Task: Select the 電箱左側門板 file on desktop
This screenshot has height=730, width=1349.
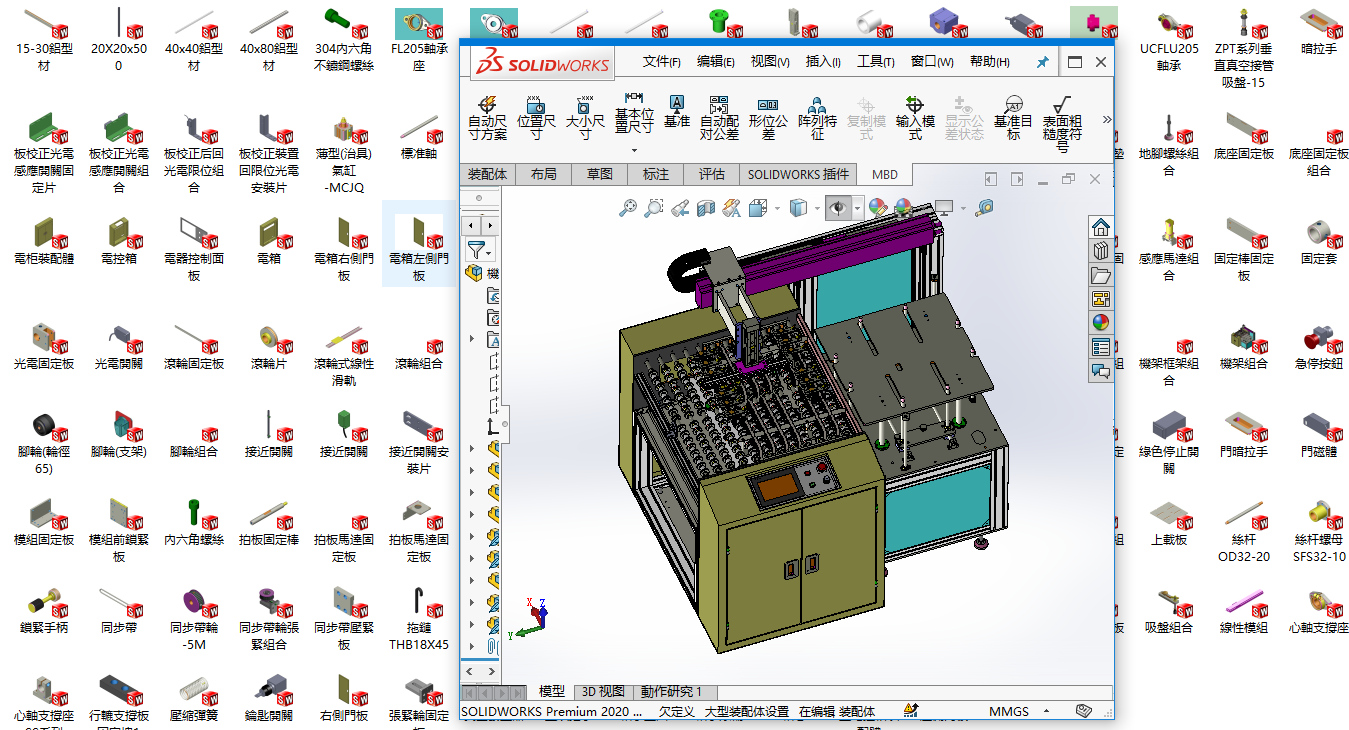Action: [419, 245]
